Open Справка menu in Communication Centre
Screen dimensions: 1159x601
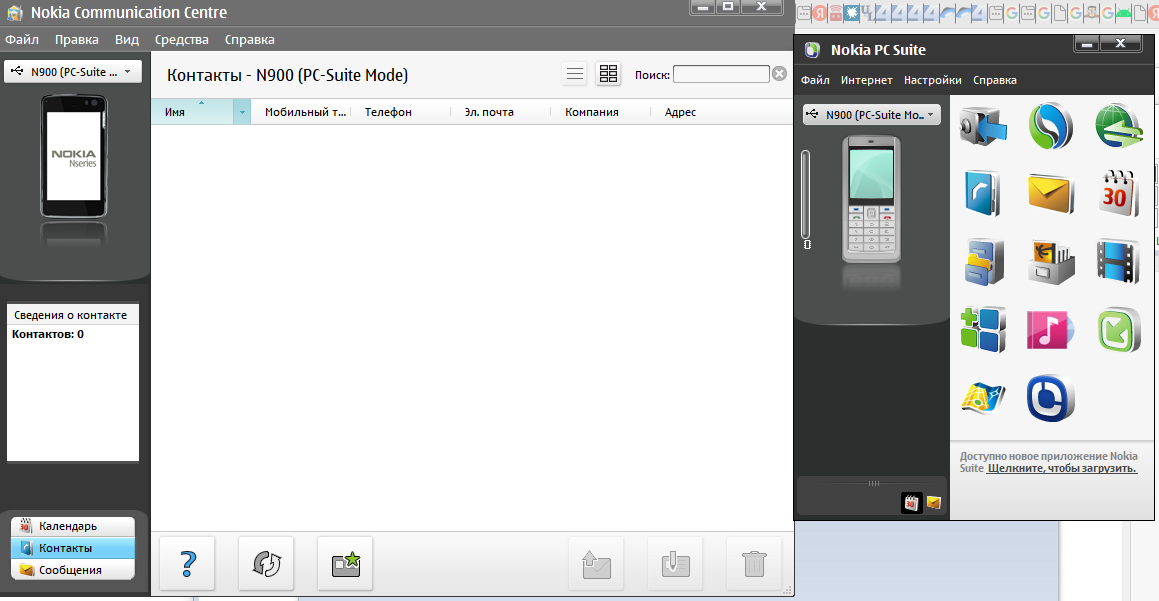point(250,39)
